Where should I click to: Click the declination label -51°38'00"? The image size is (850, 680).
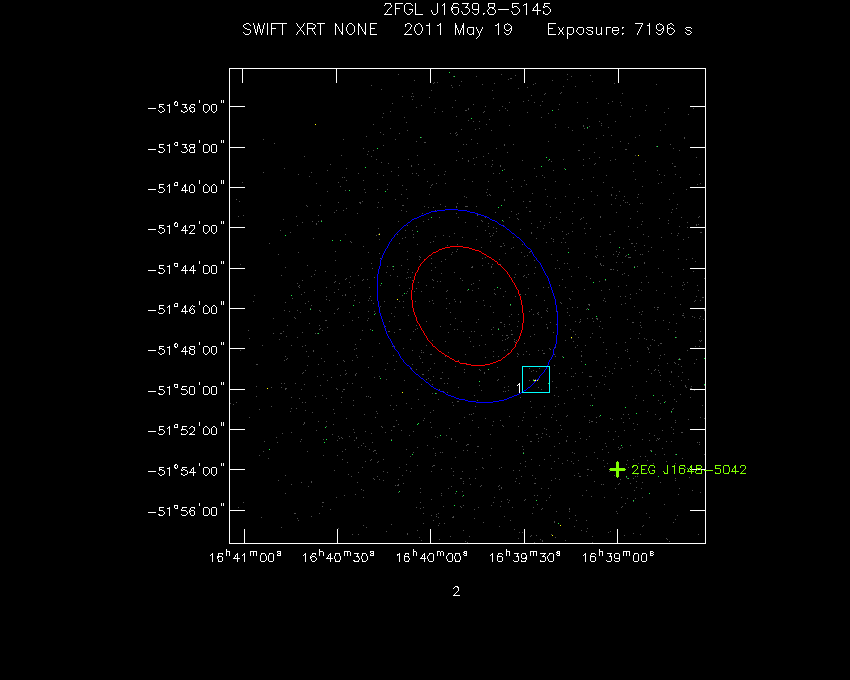pos(186,148)
